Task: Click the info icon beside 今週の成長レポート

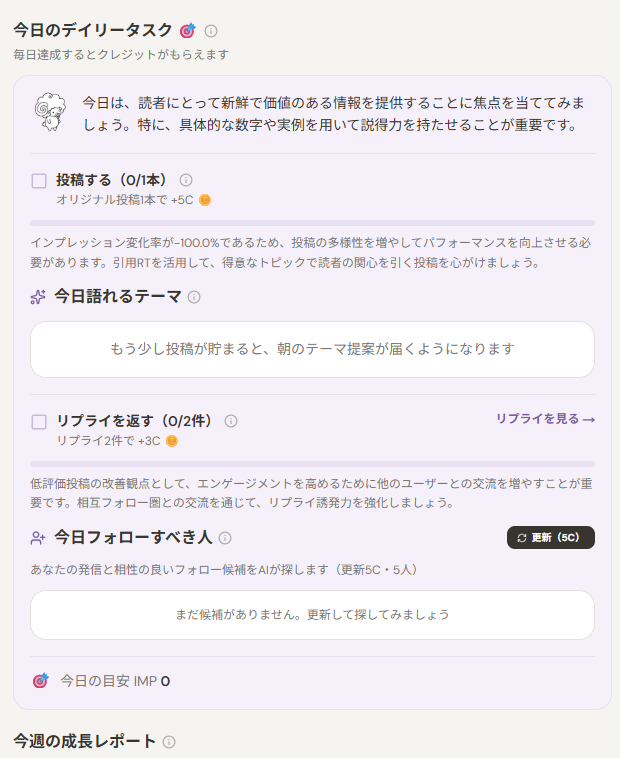Action: click(169, 742)
